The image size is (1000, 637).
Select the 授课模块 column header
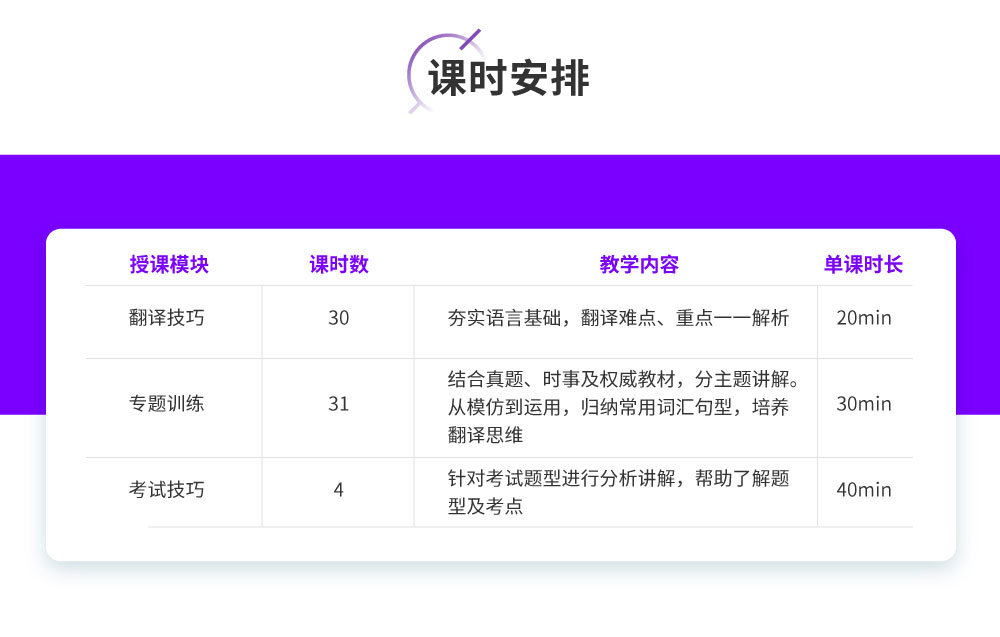[169, 264]
